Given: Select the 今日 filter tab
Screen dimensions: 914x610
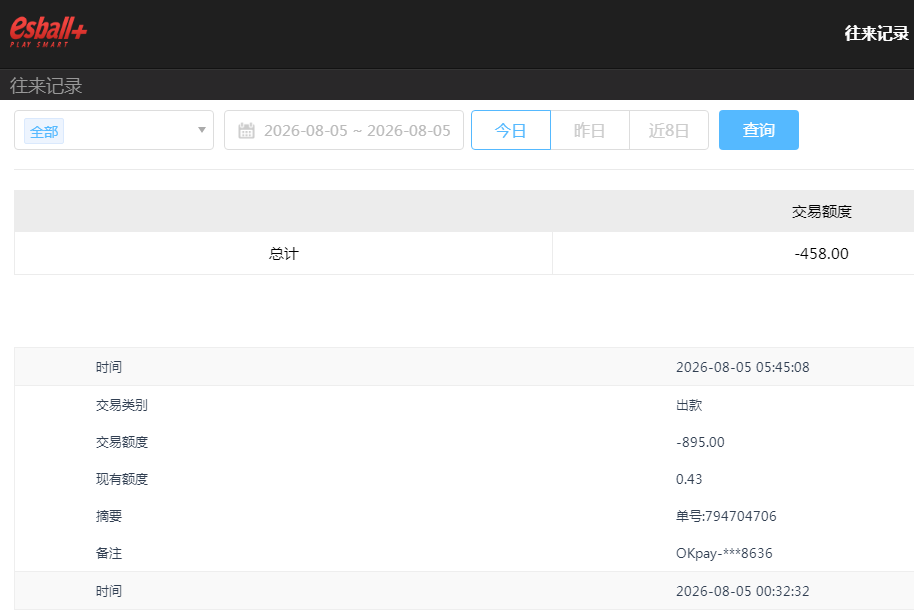Looking at the screenshot, I should coord(511,130).
